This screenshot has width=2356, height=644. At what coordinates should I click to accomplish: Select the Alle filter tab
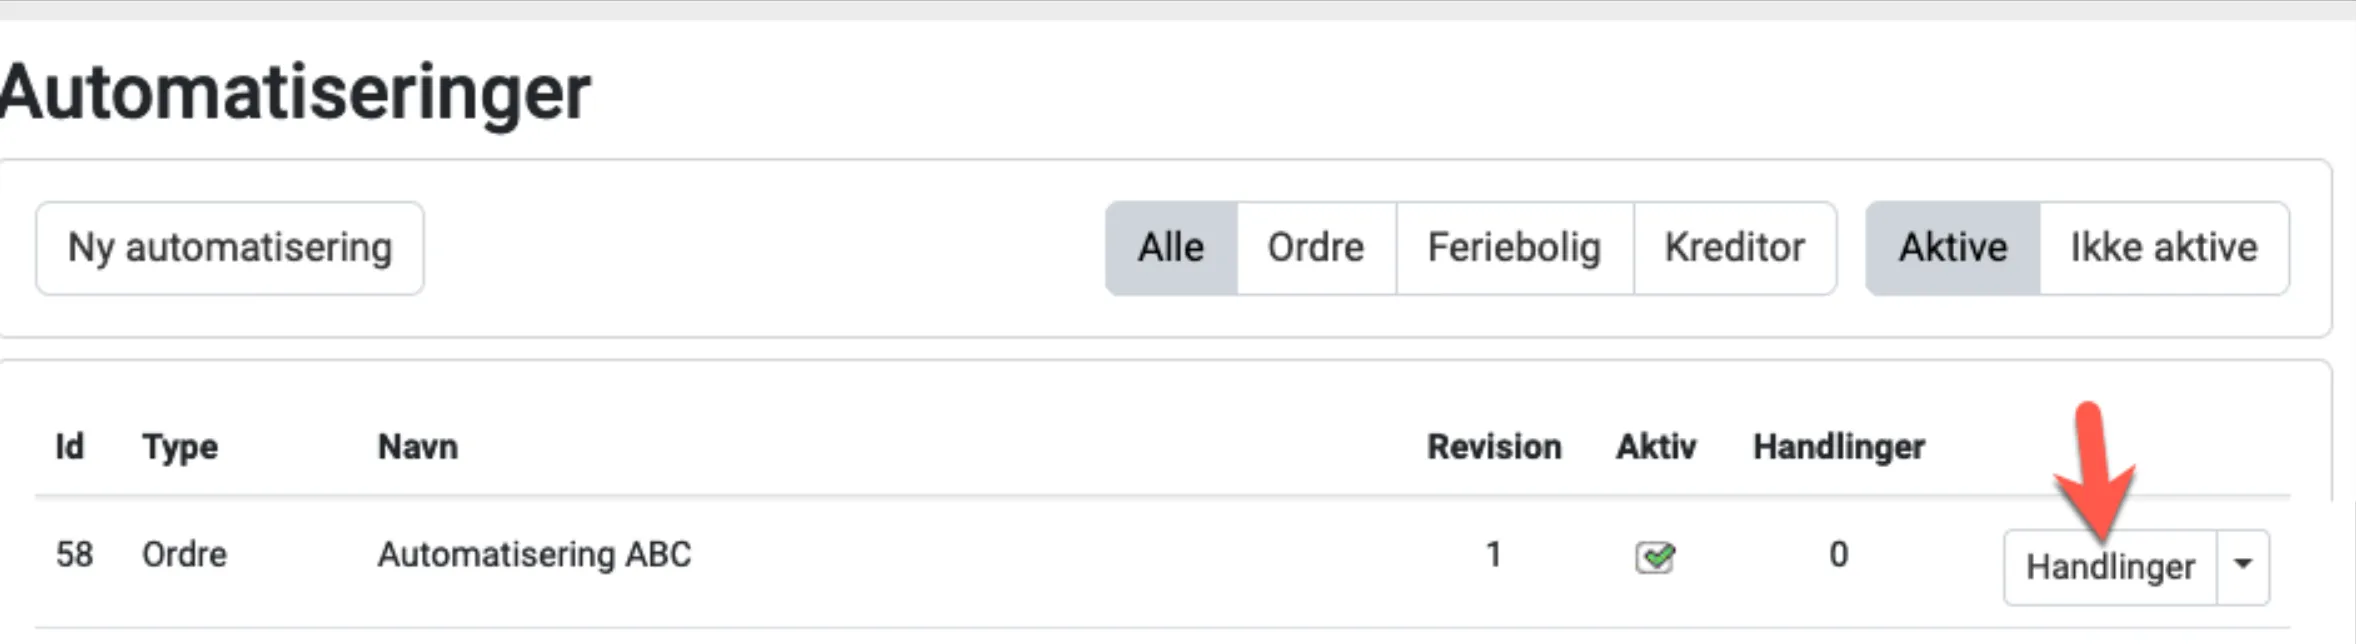click(x=1171, y=248)
